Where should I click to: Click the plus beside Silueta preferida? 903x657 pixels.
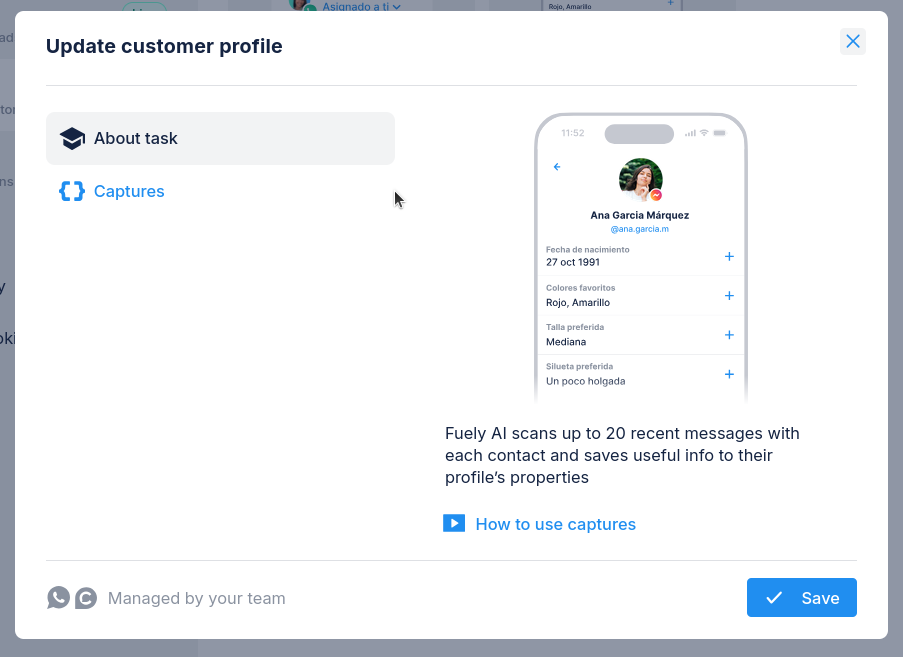[x=729, y=374]
